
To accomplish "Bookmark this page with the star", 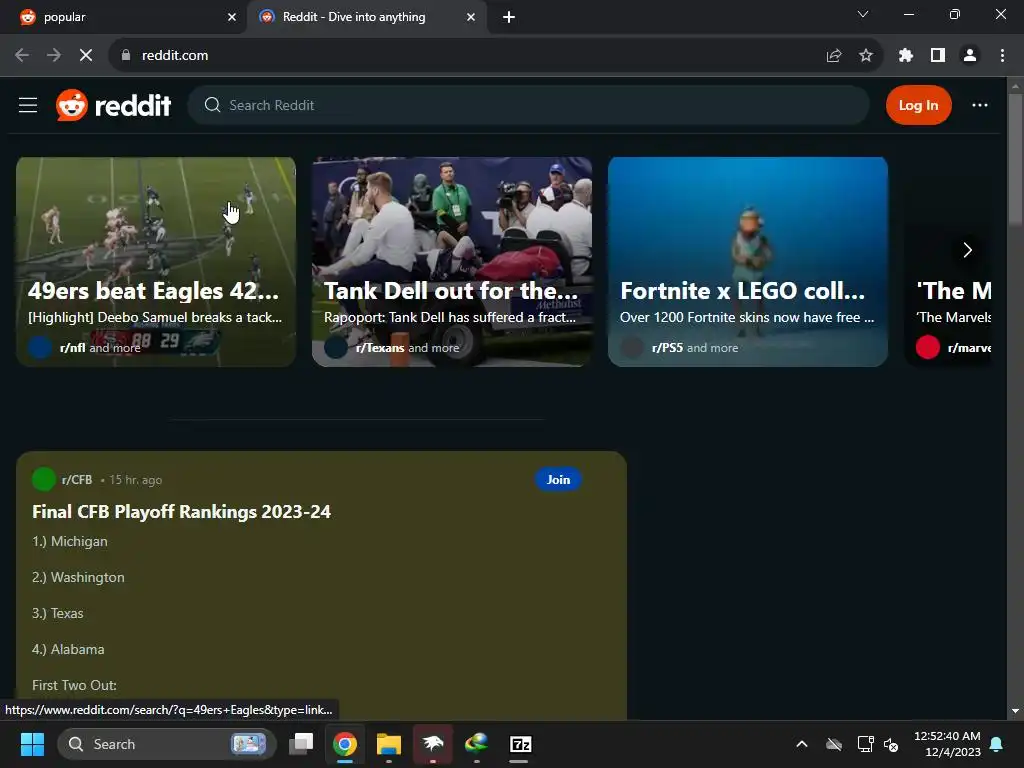I will click(x=866, y=56).
